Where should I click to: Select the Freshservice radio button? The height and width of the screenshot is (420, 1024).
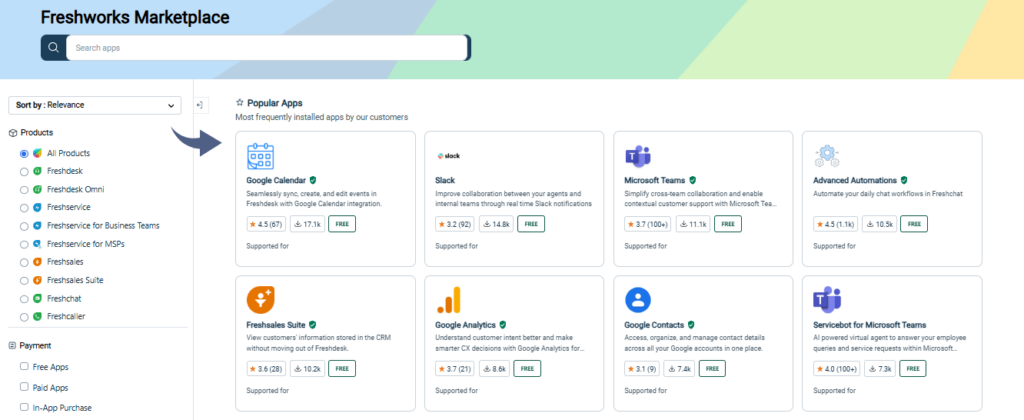click(24, 208)
